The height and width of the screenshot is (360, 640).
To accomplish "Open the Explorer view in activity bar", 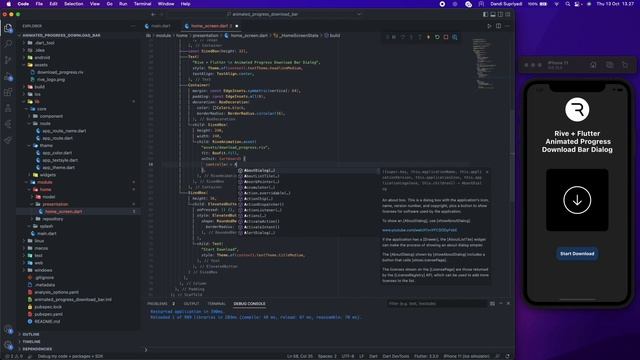I will coord(8,28).
